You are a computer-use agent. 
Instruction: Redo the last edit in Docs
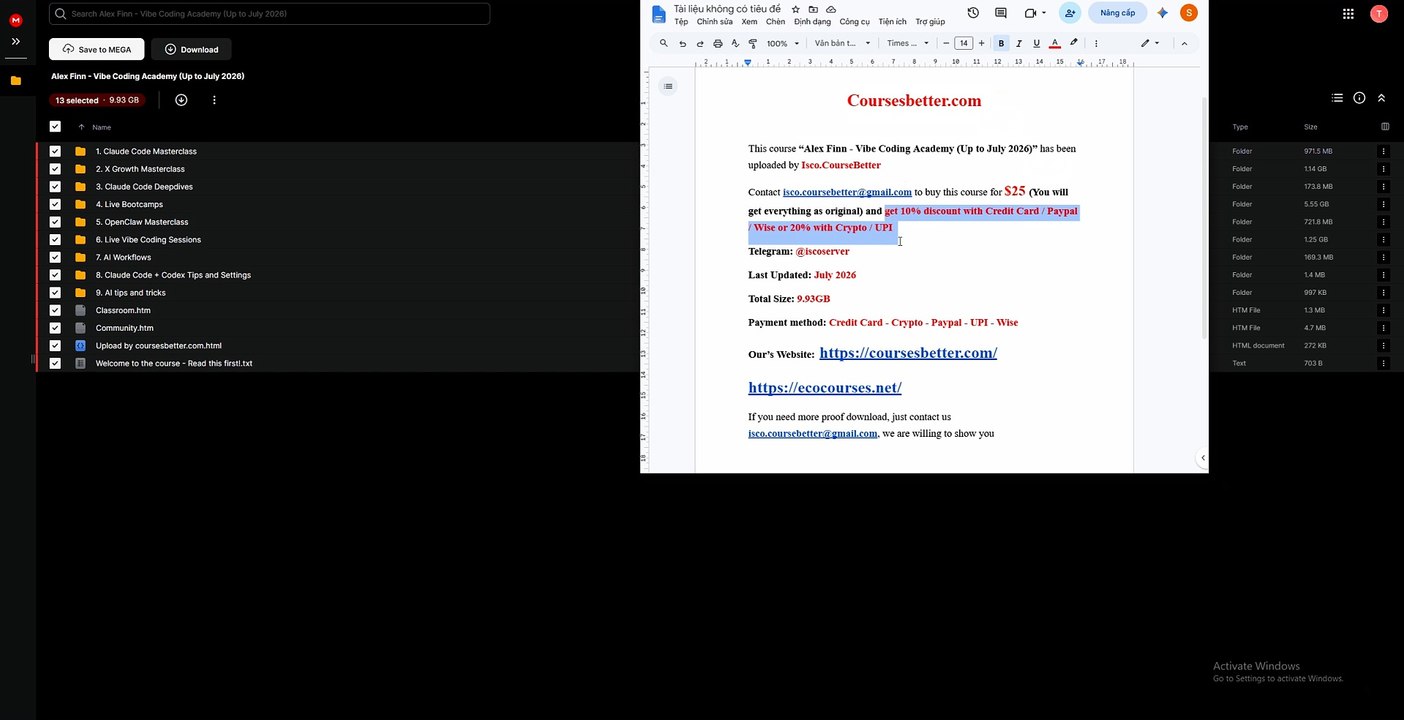700,43
